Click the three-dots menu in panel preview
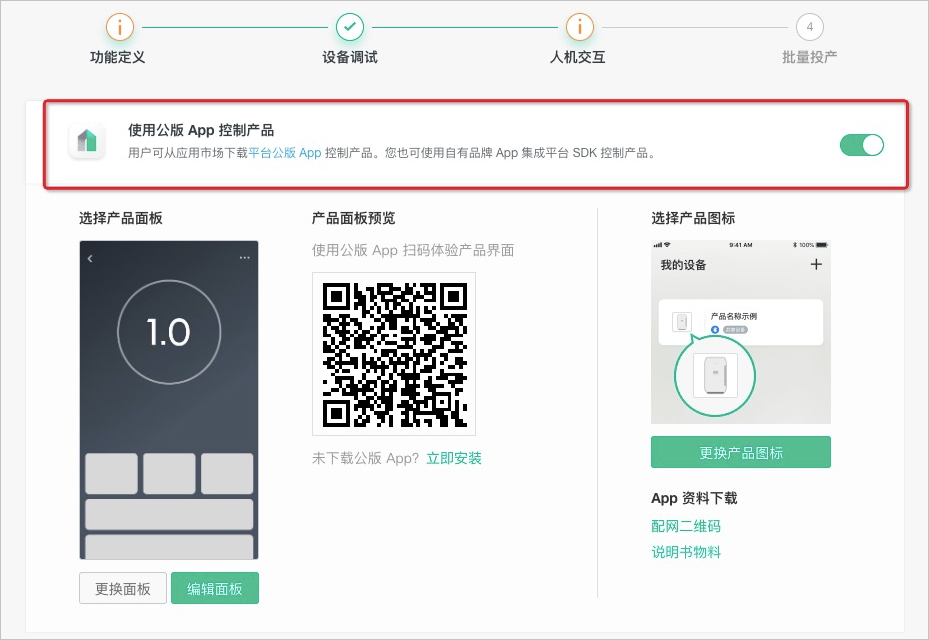This screenshot has width=929, height=640. (245, 258)
